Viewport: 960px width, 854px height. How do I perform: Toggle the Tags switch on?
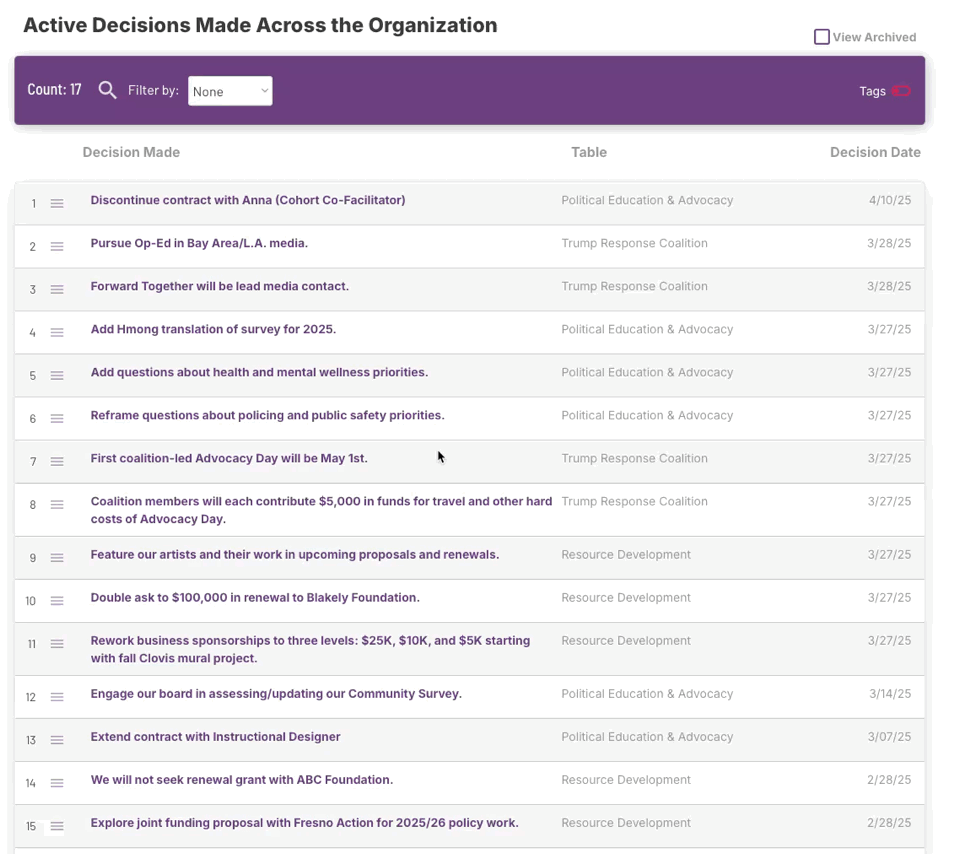[901, 91]
